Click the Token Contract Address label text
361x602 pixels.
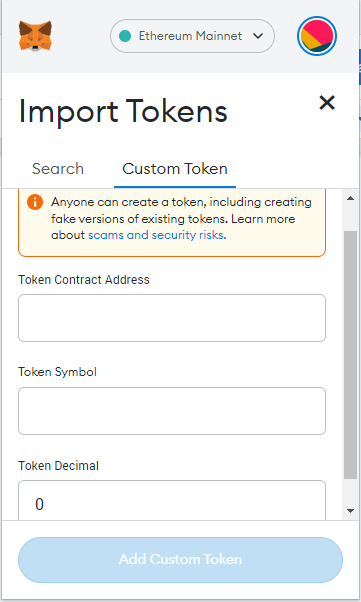point(84,280)
